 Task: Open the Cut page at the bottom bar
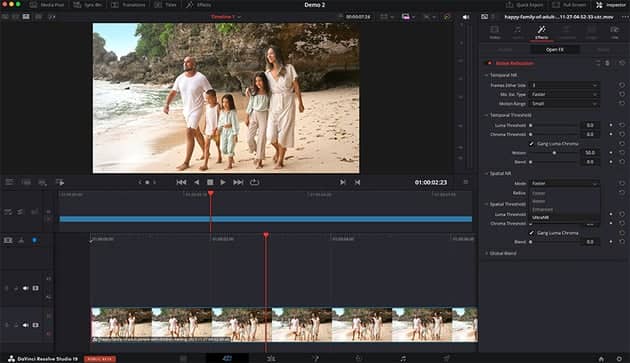[227, 358]
